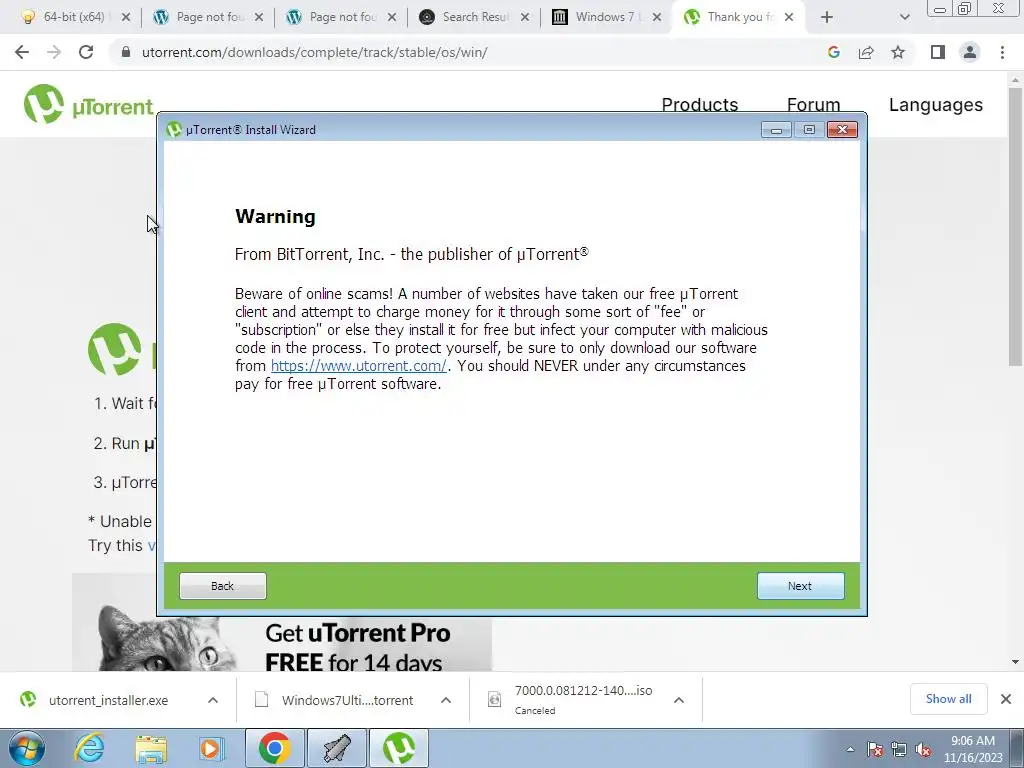Open the Products menu on the website
This screenshot has height=768, width=1024.
coord(699,104)
